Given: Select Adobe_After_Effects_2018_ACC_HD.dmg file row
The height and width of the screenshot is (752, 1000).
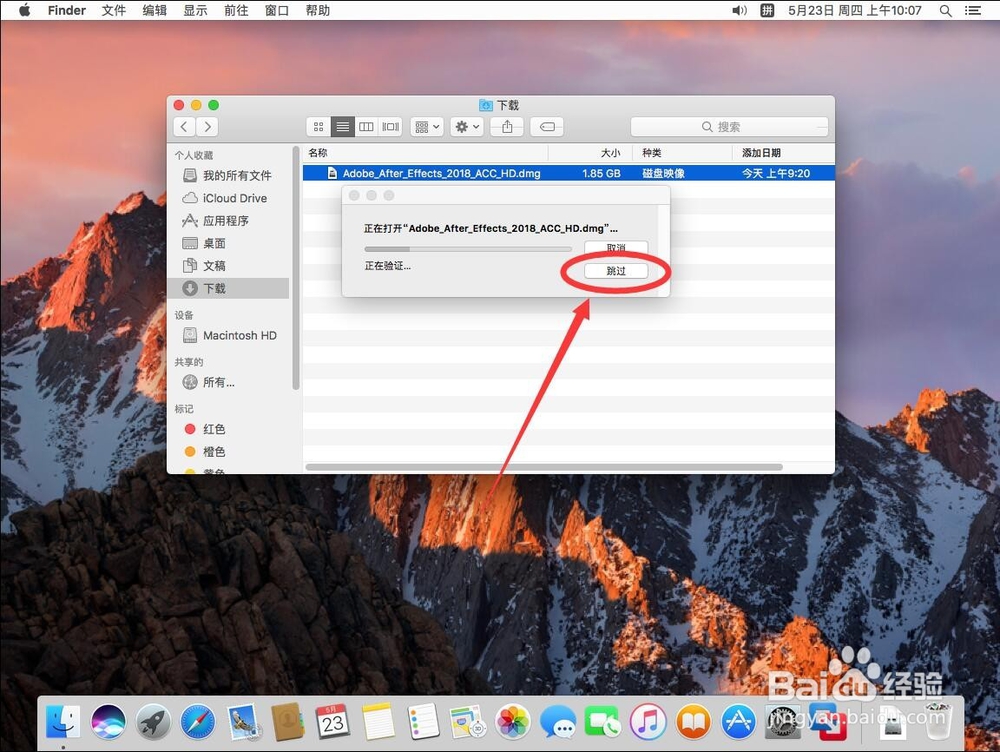Looking at the screenshot, I should tap(568, 173).
